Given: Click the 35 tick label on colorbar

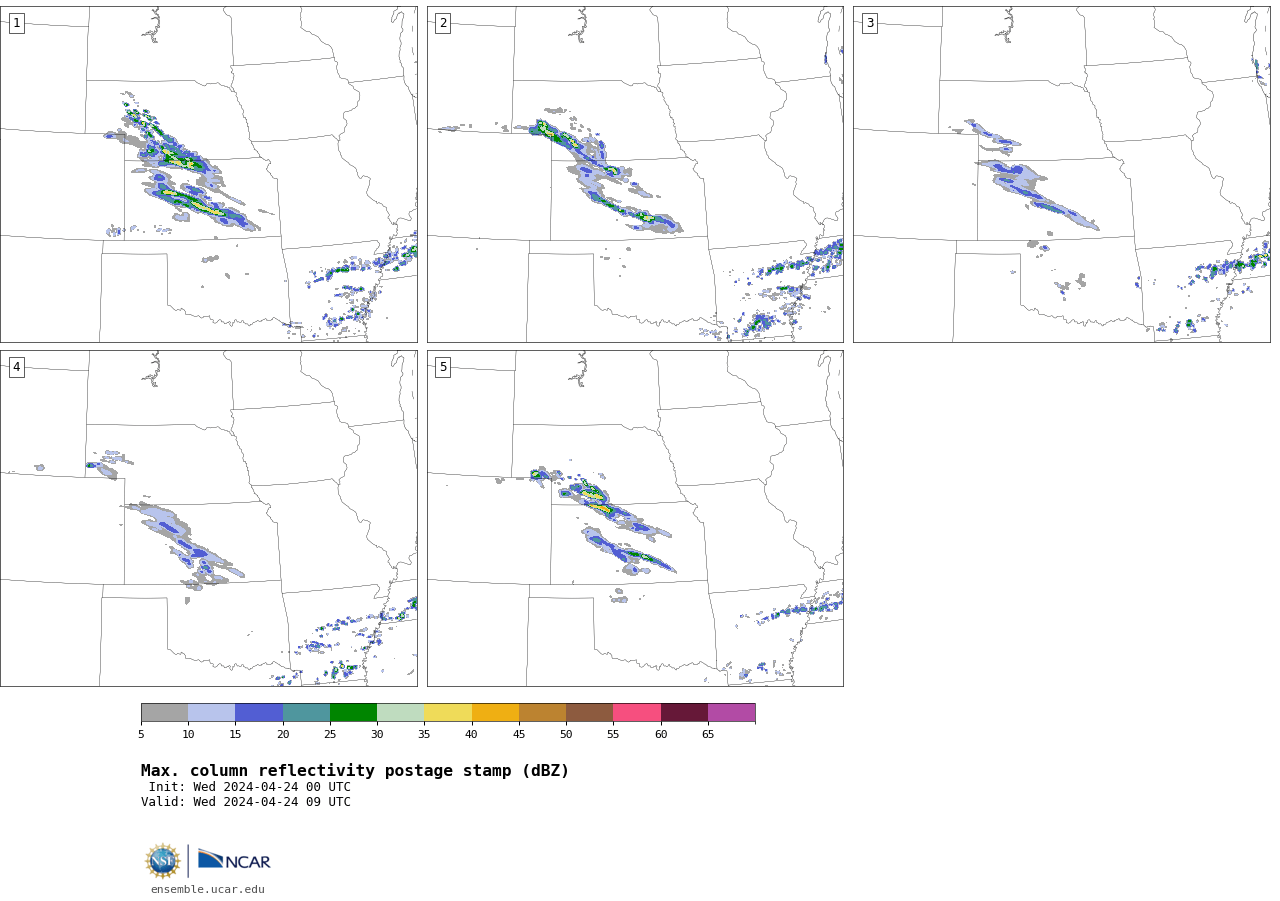Looking at the screenshot, I should click(x=424, y=734).
